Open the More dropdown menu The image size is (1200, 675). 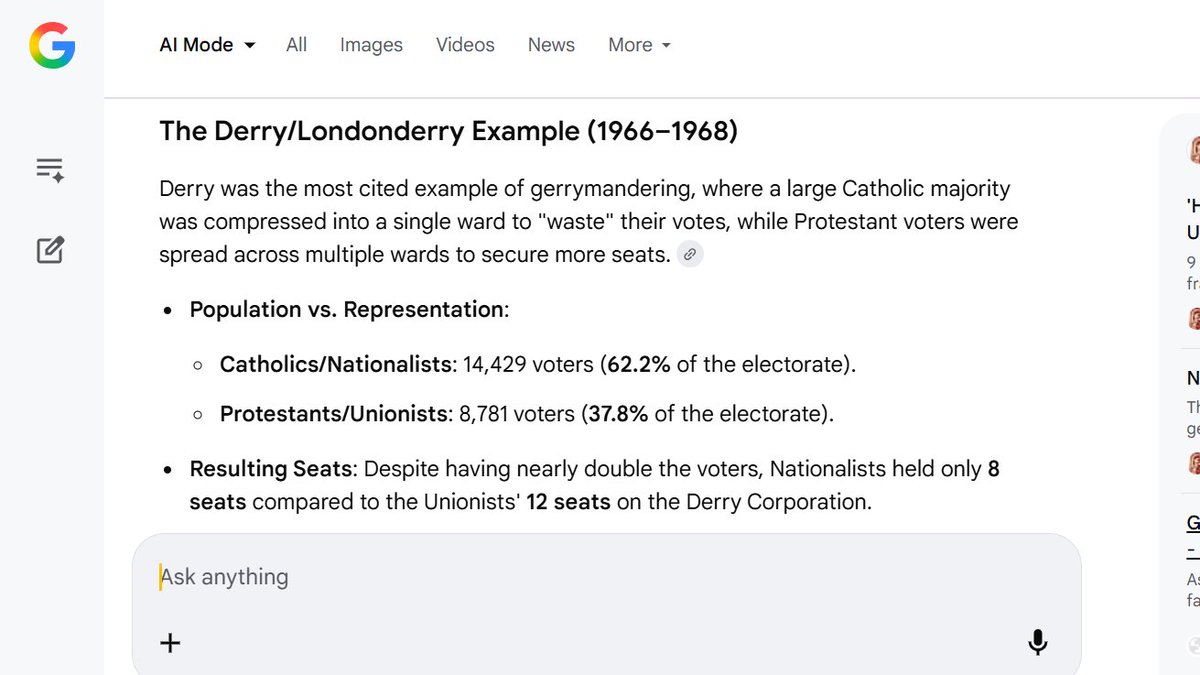tap(639, 45)
